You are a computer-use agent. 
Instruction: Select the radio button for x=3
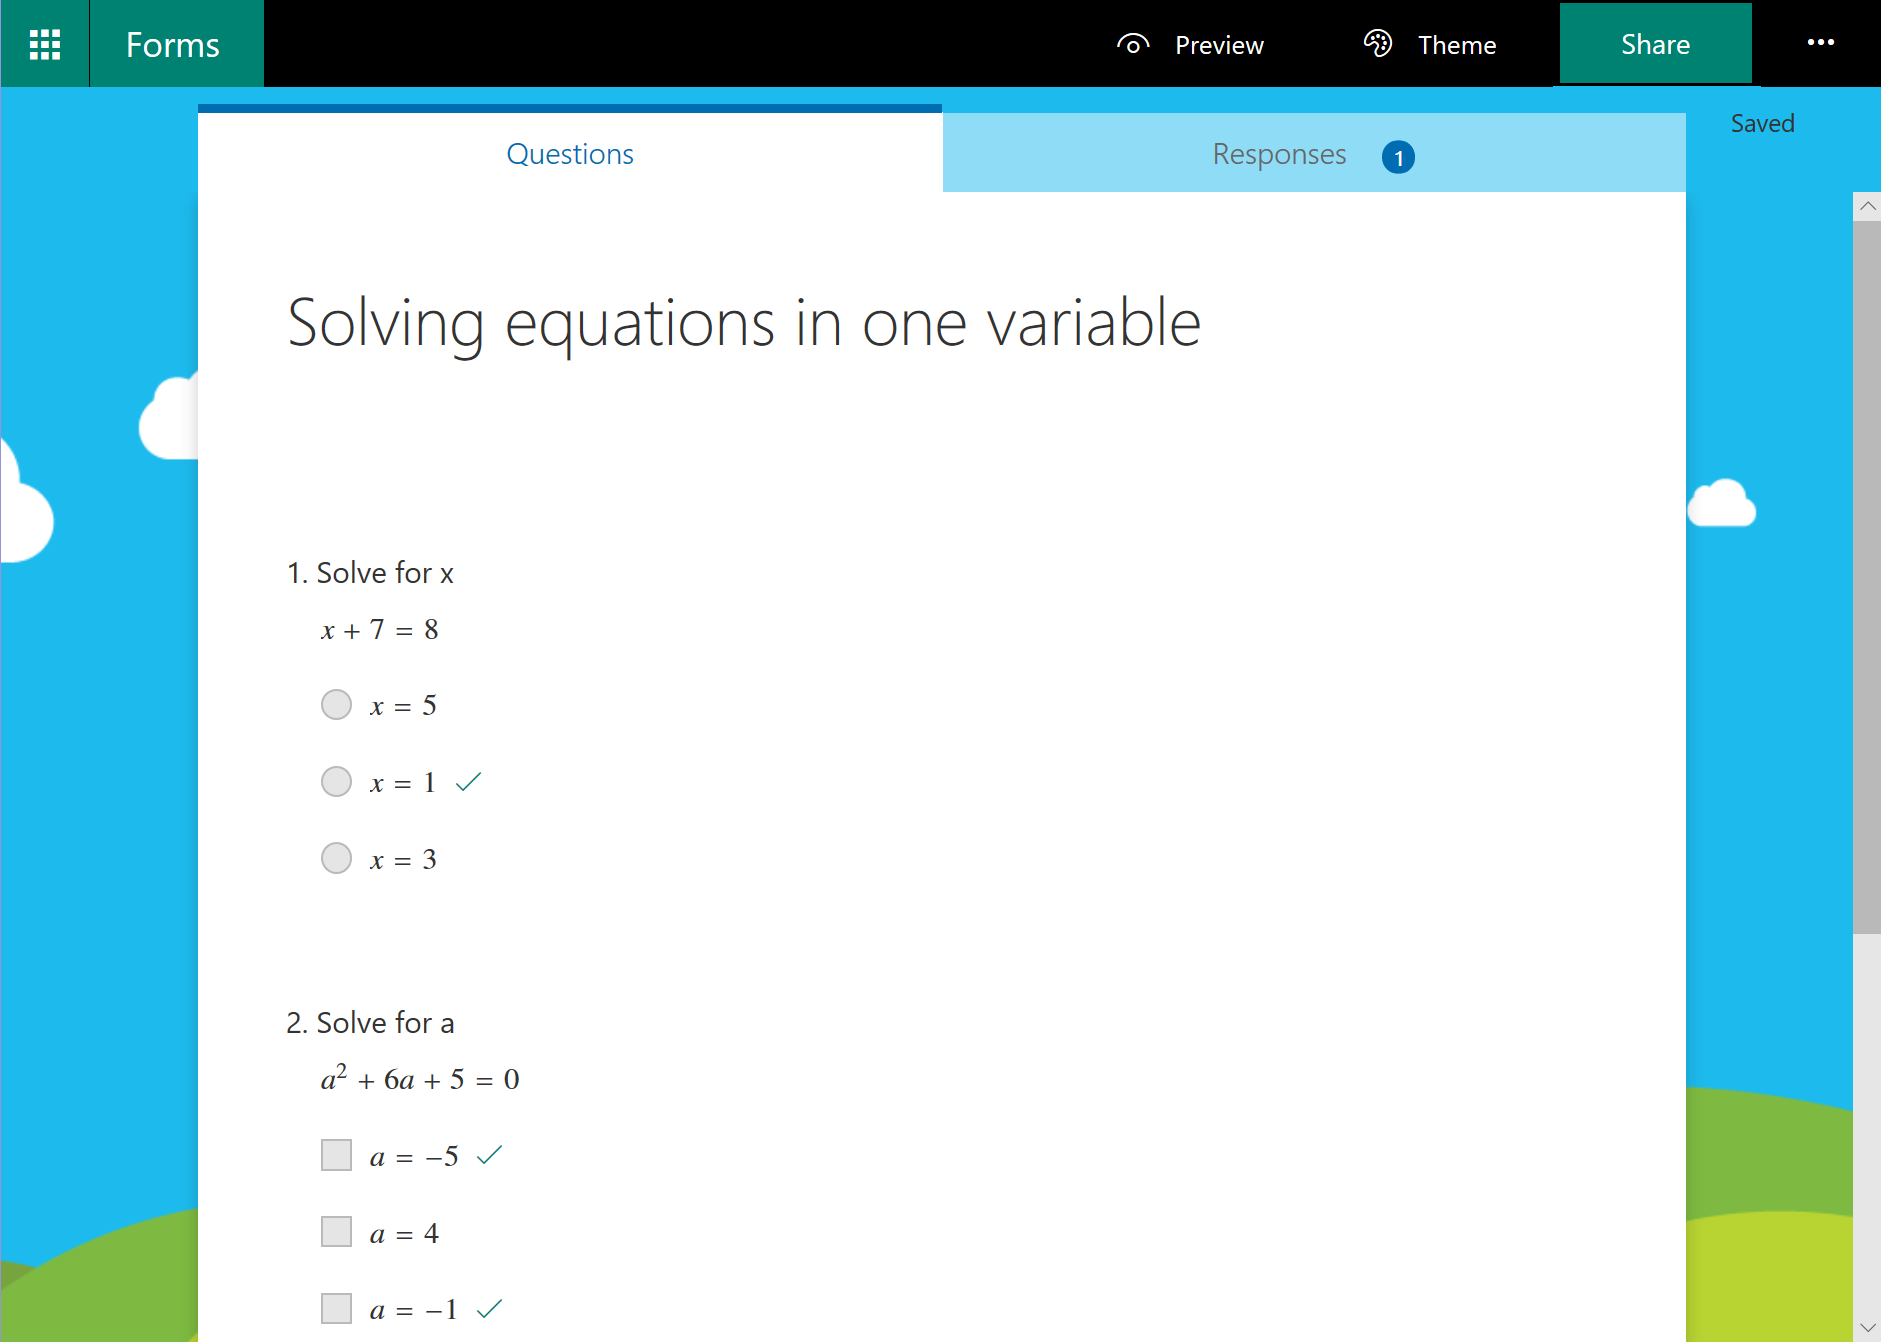[336, 858]
